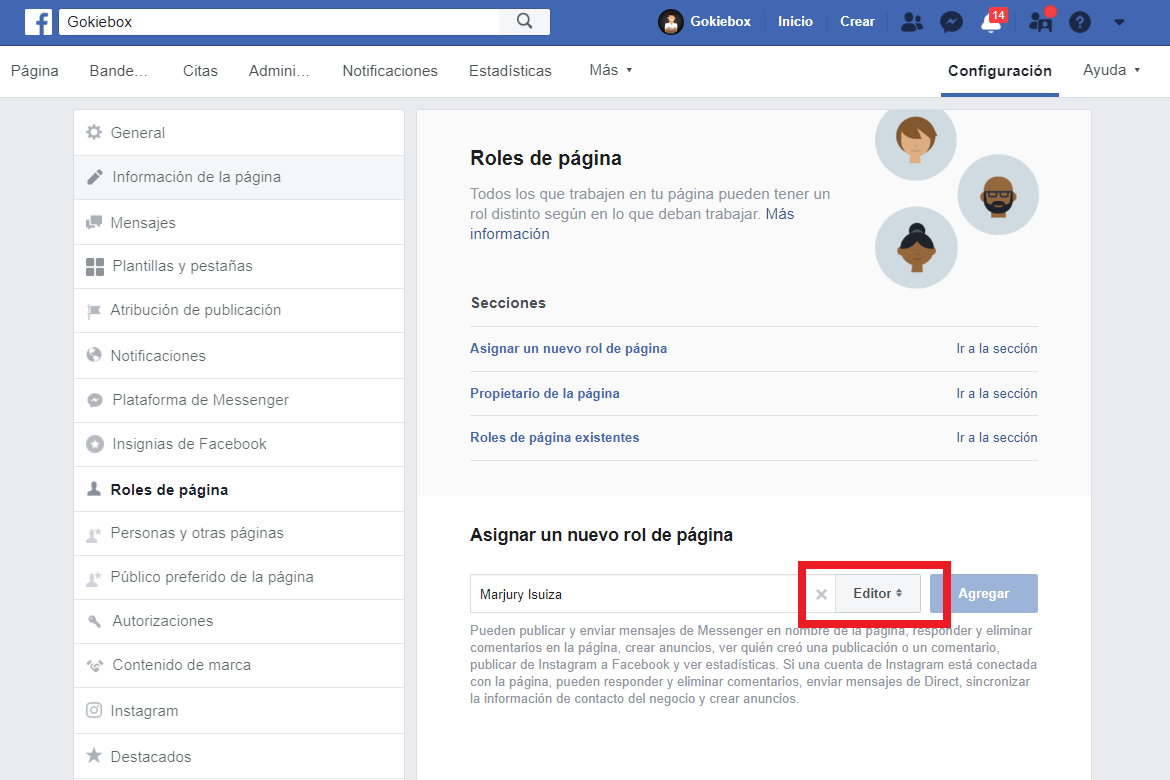This screenshot has height=780, width=1170.
Task: Go to Facebook home via logo
Action: coord(39,22)
